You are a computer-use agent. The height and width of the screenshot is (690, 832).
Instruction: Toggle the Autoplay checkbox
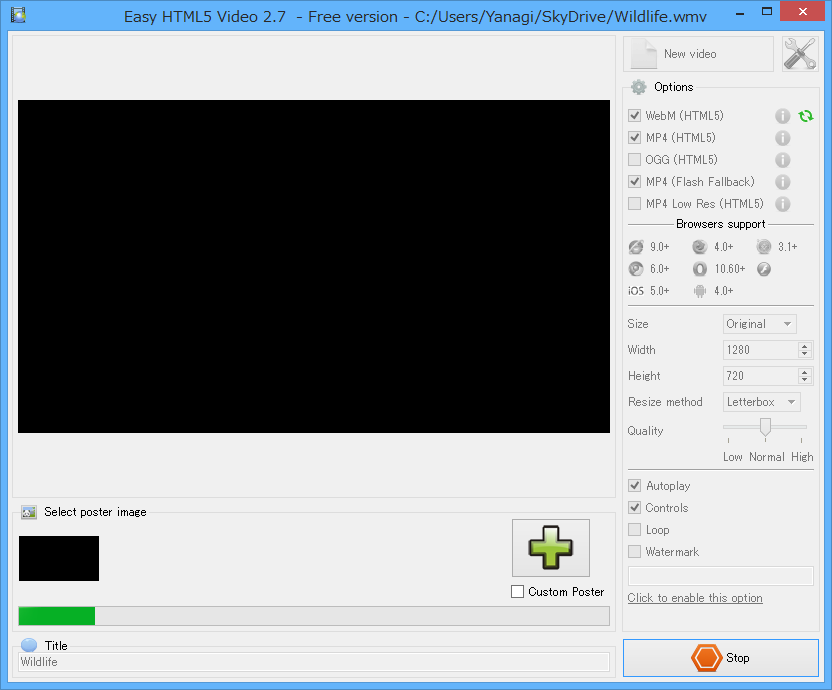coord(635,486)
